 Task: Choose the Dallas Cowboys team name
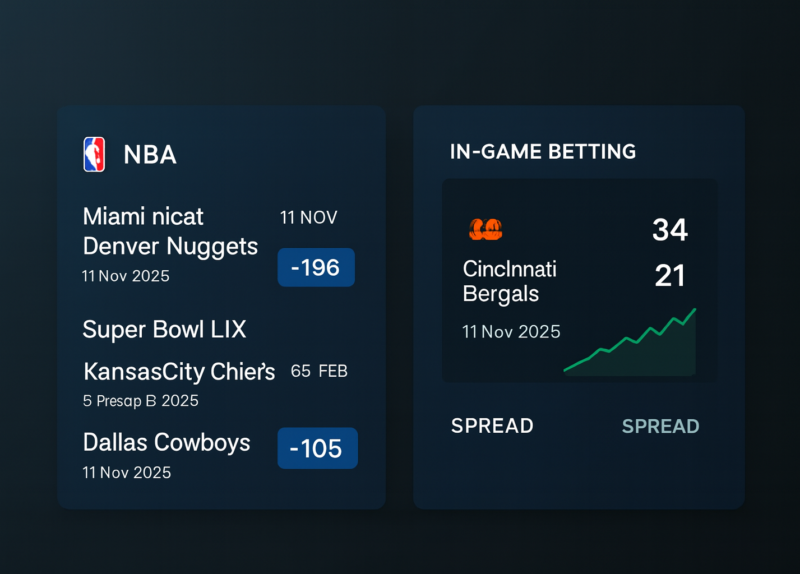[166, 442]
